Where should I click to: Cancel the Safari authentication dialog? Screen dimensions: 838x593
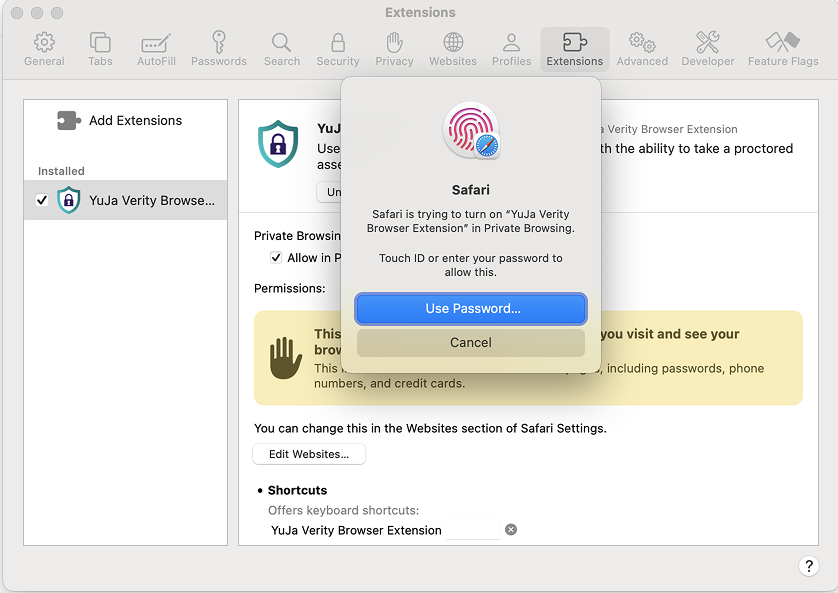471,342
